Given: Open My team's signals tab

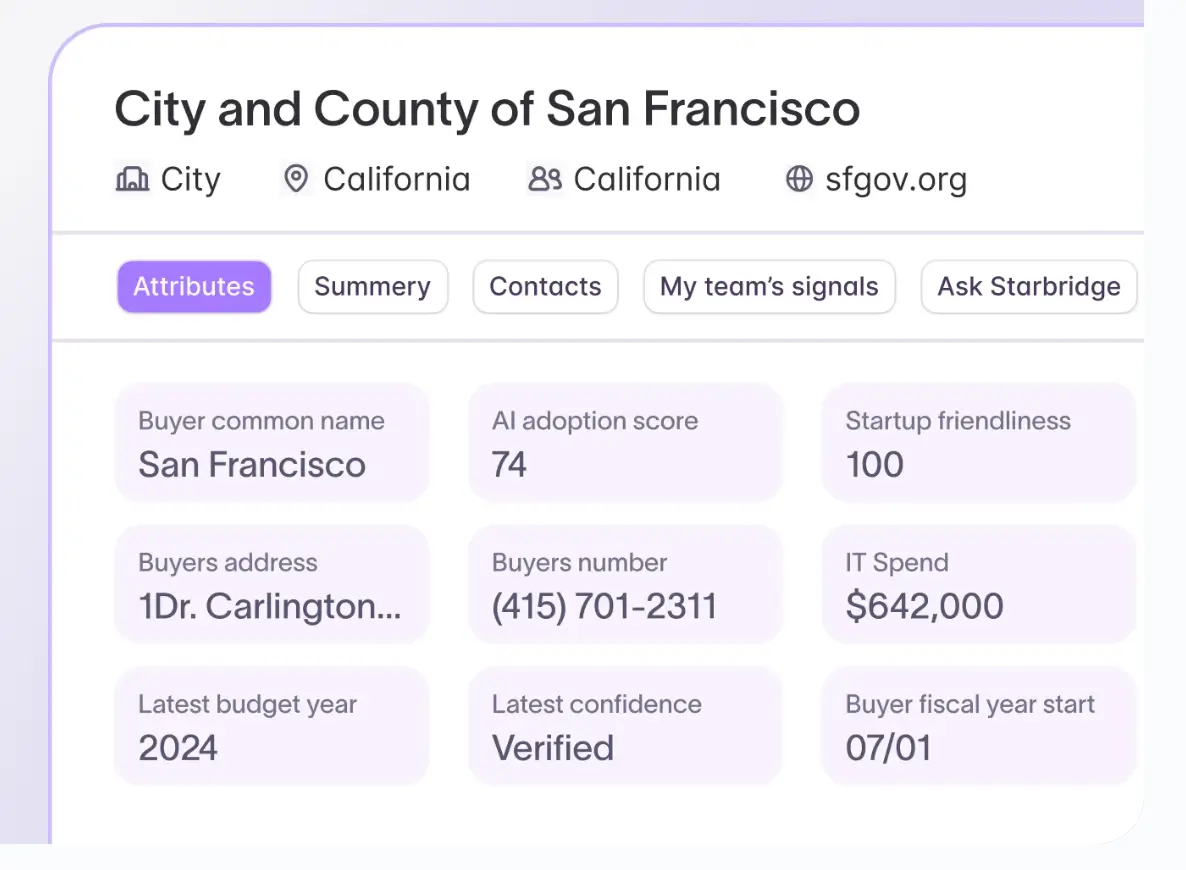Looking at the screenshot, I should pos(769,287).
